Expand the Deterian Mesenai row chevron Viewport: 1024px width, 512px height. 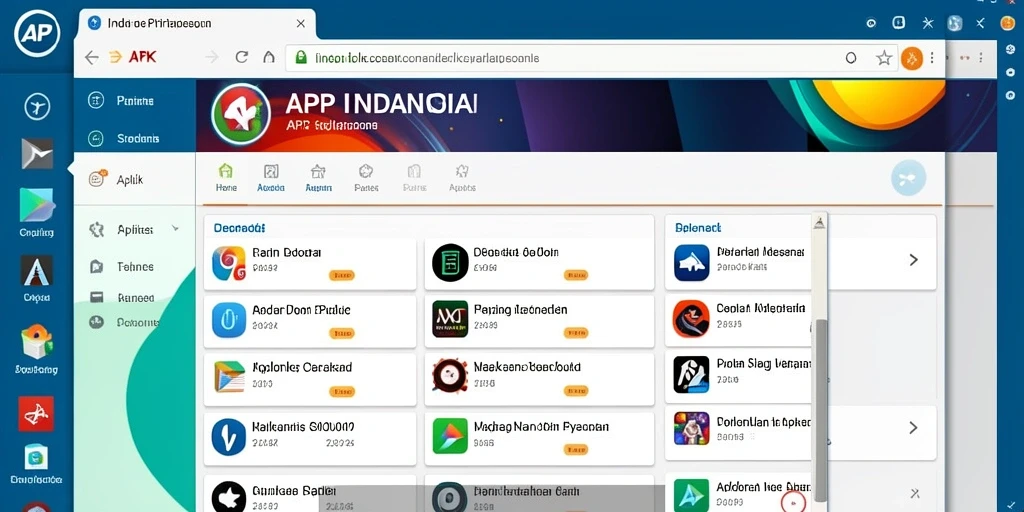click(x=914, y=260)
